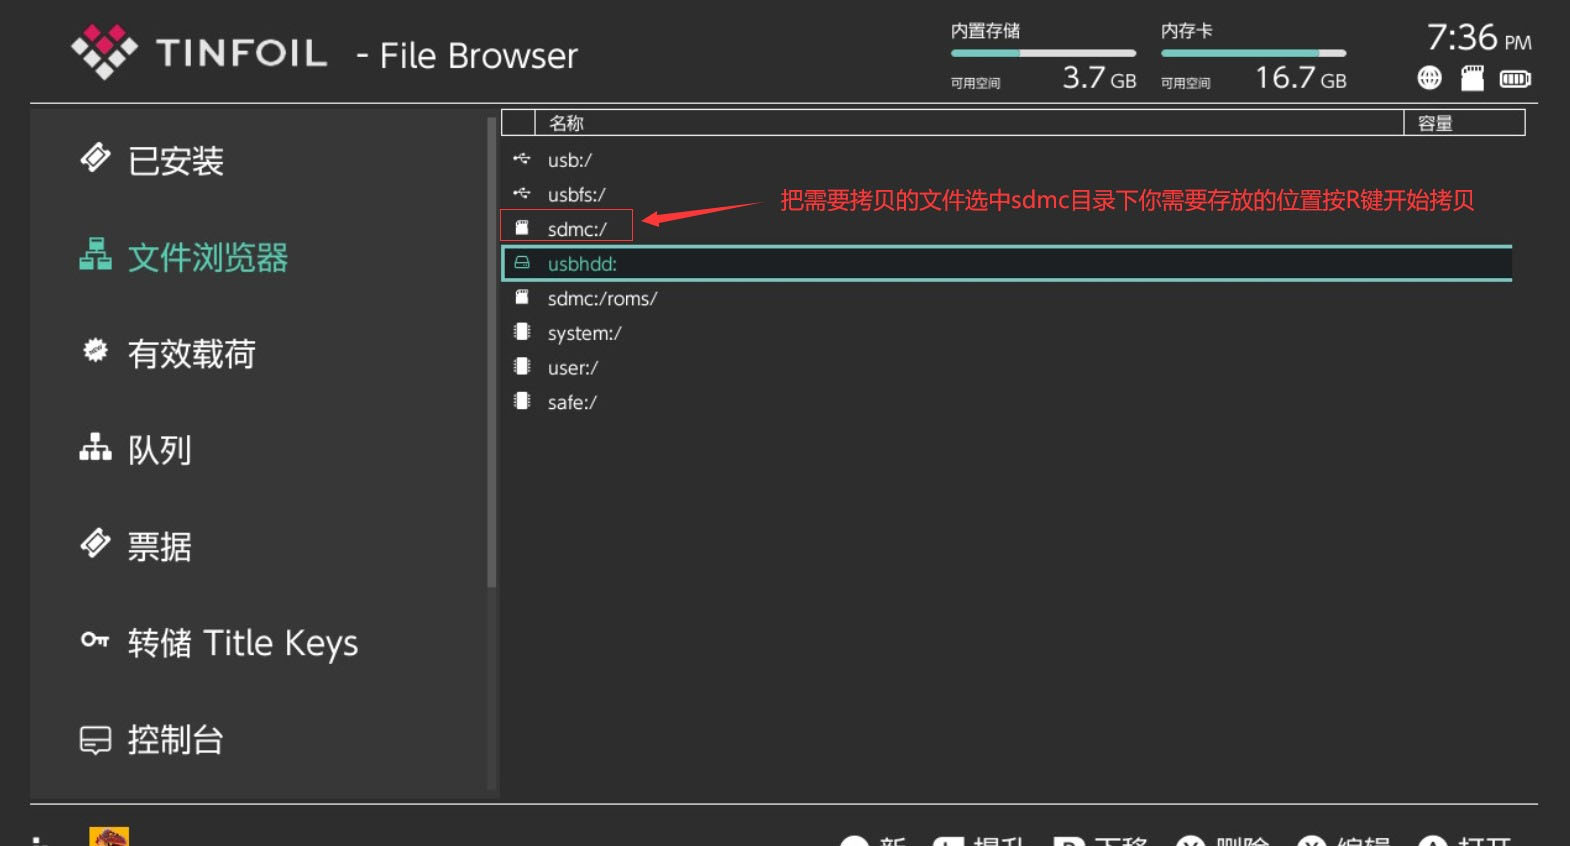The height and width of the screenshot is (846, 1570).
Task: Click the SD card status icon
Action: click(1472, 78)
